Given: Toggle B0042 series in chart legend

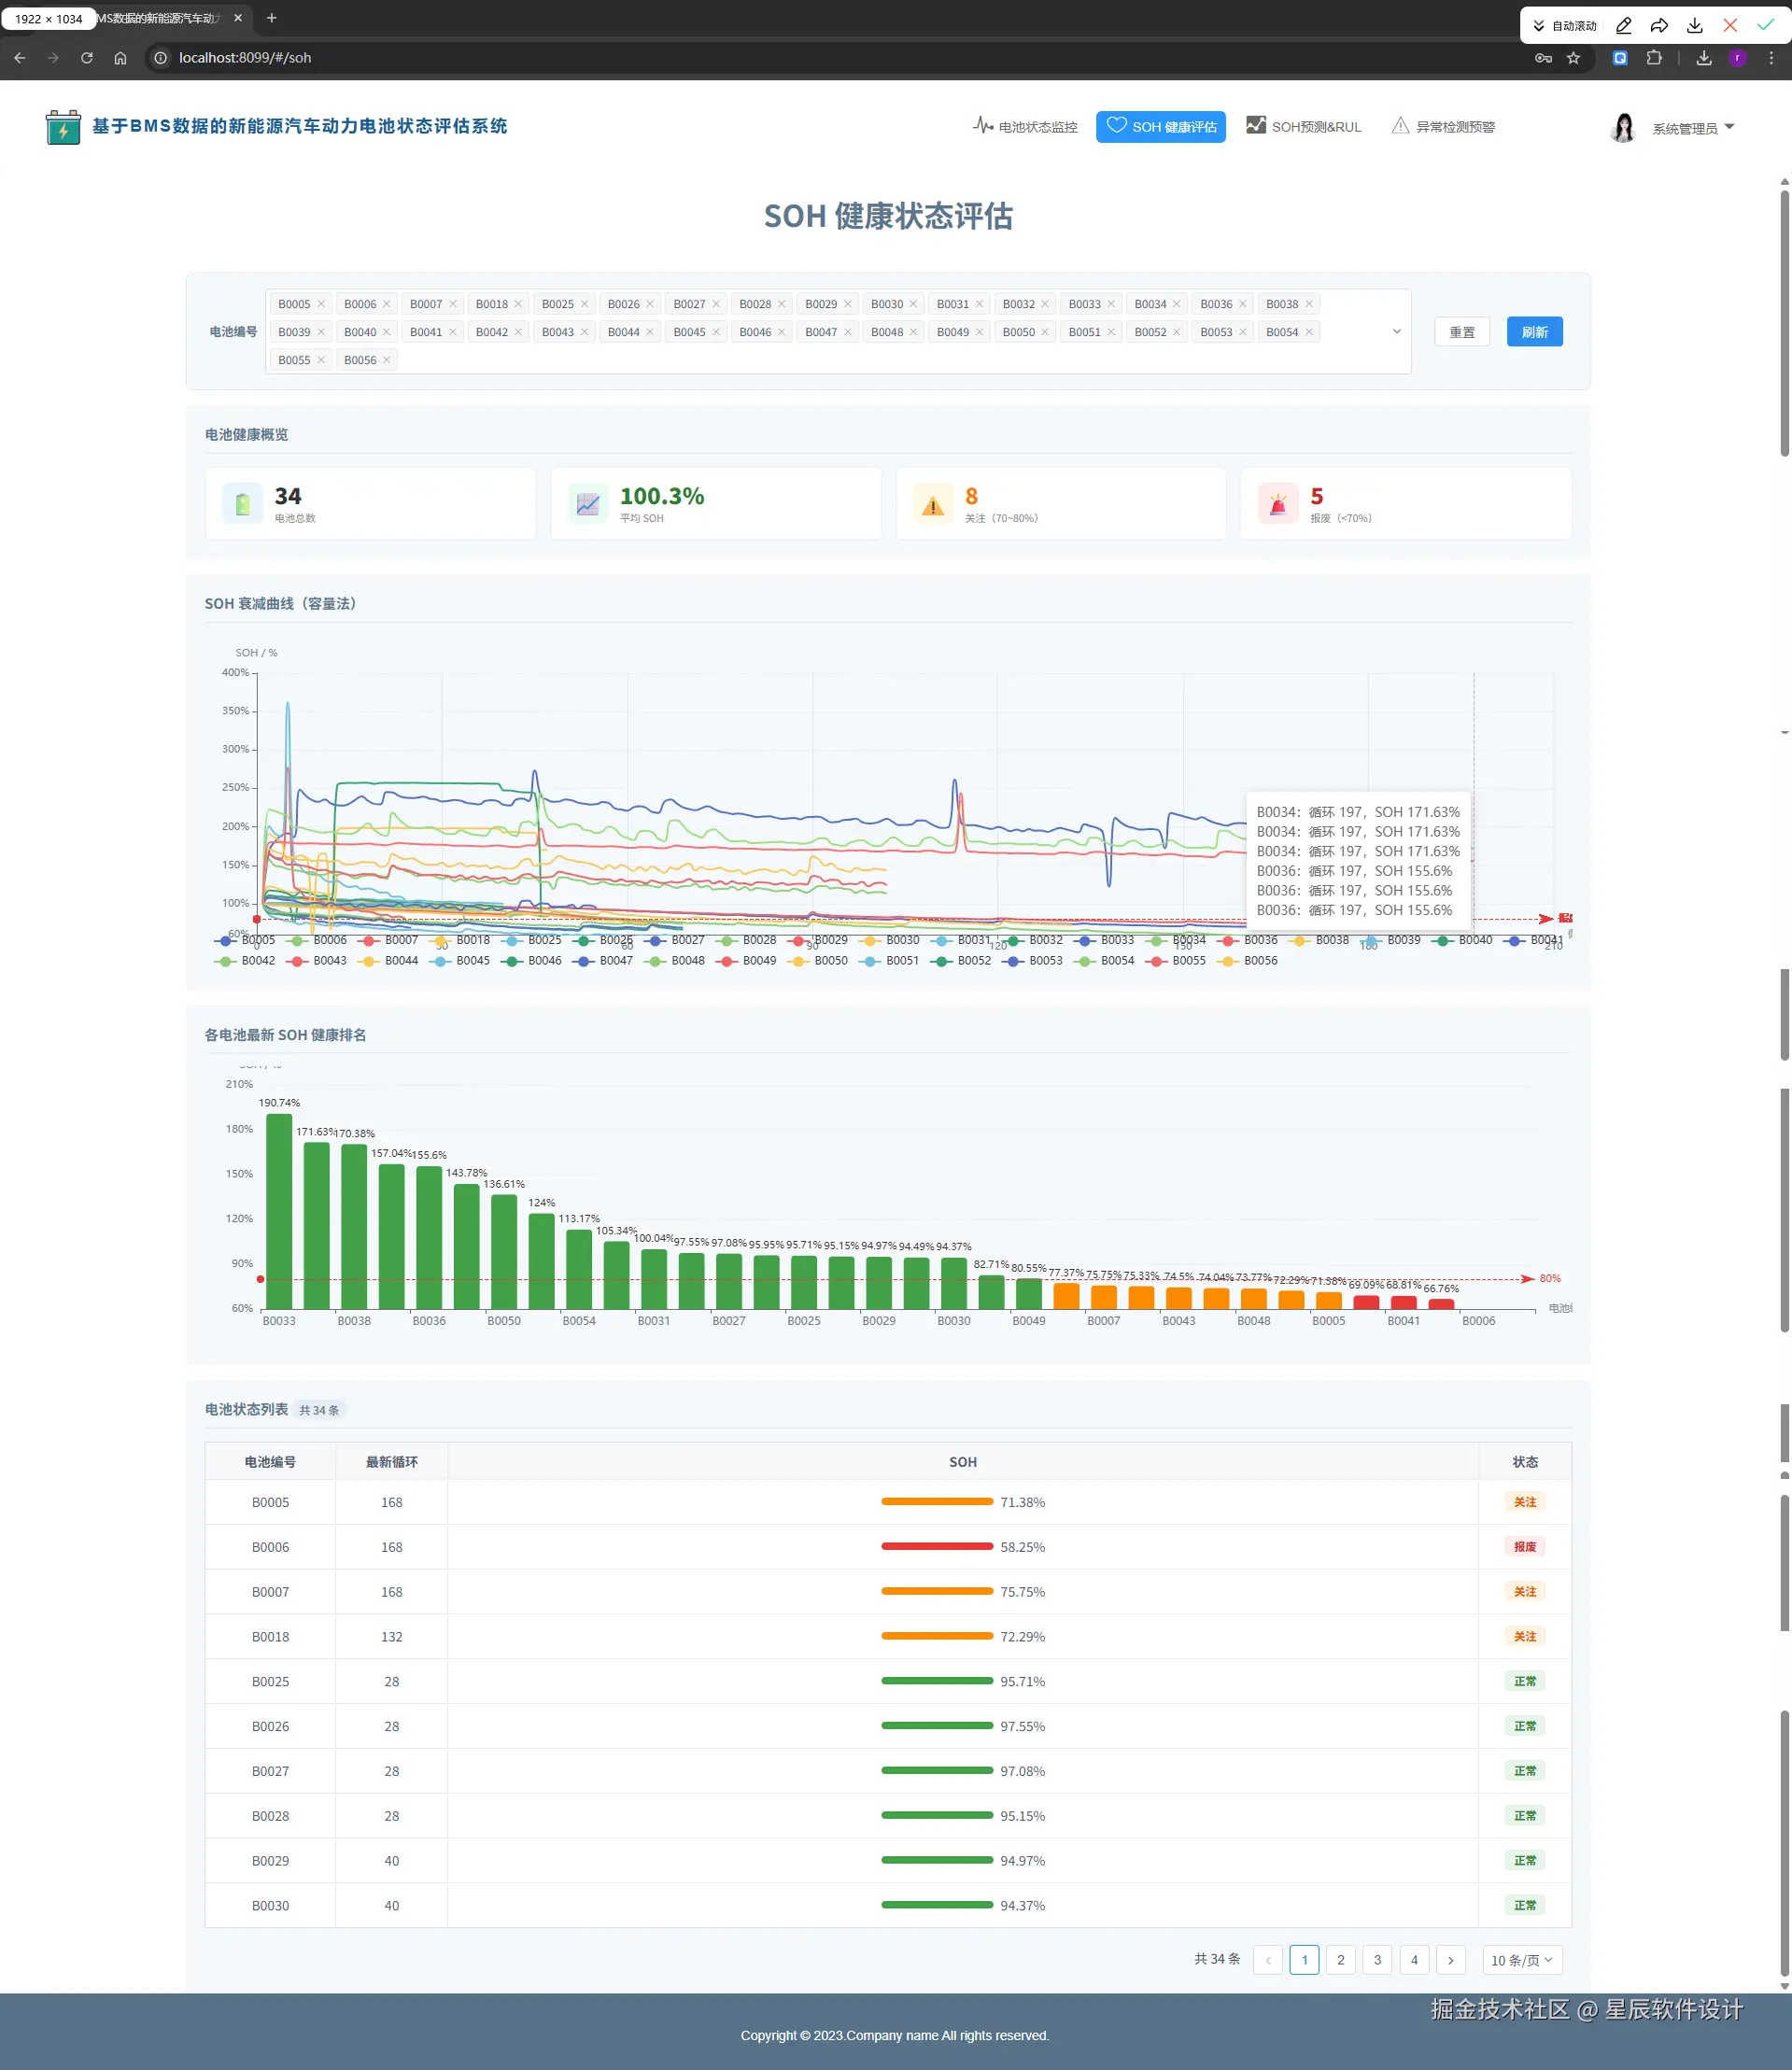Looking at the screenshot, I should (x=245, y=961).
